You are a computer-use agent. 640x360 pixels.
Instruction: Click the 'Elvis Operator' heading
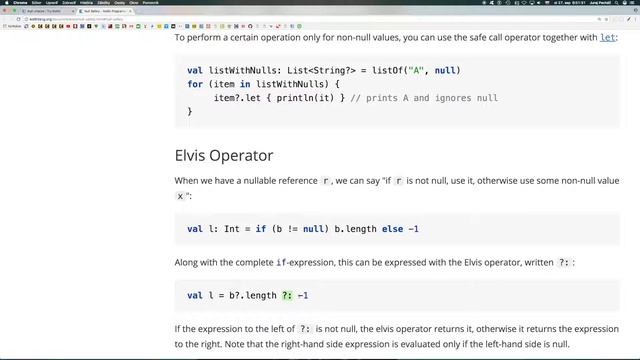click(x=224, y=156)
